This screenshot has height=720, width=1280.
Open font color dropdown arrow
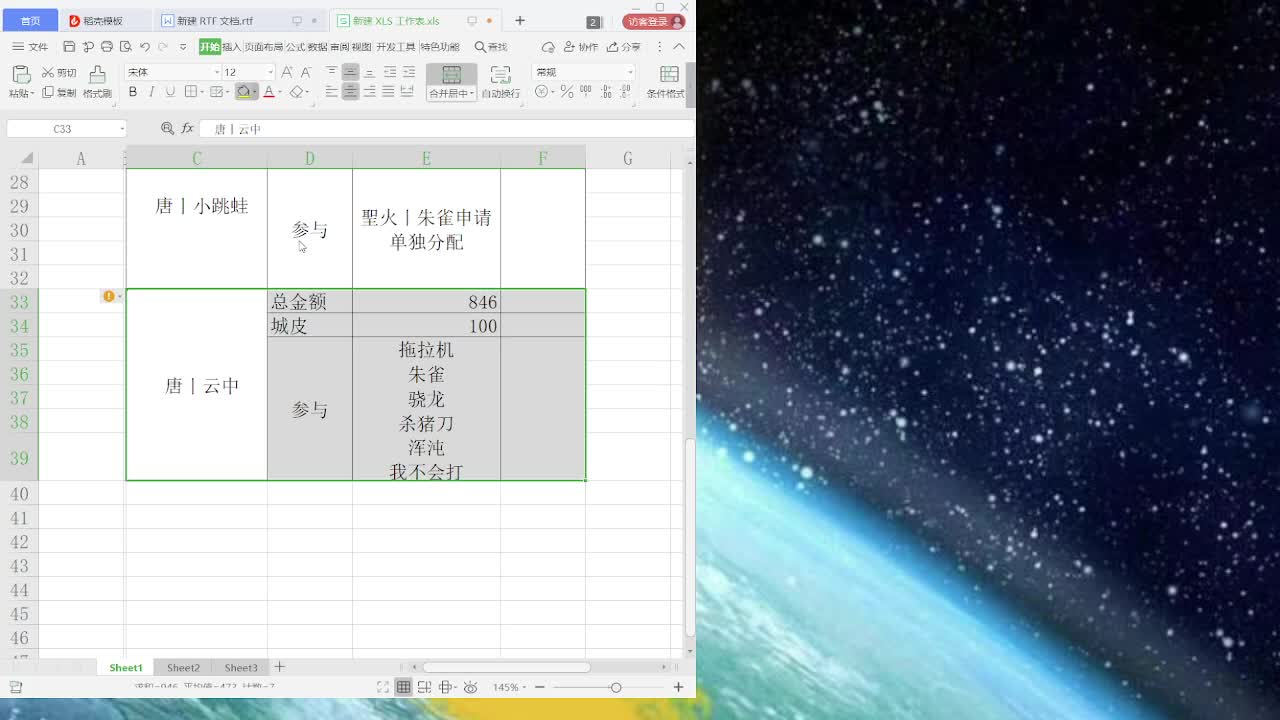point(279,92)
